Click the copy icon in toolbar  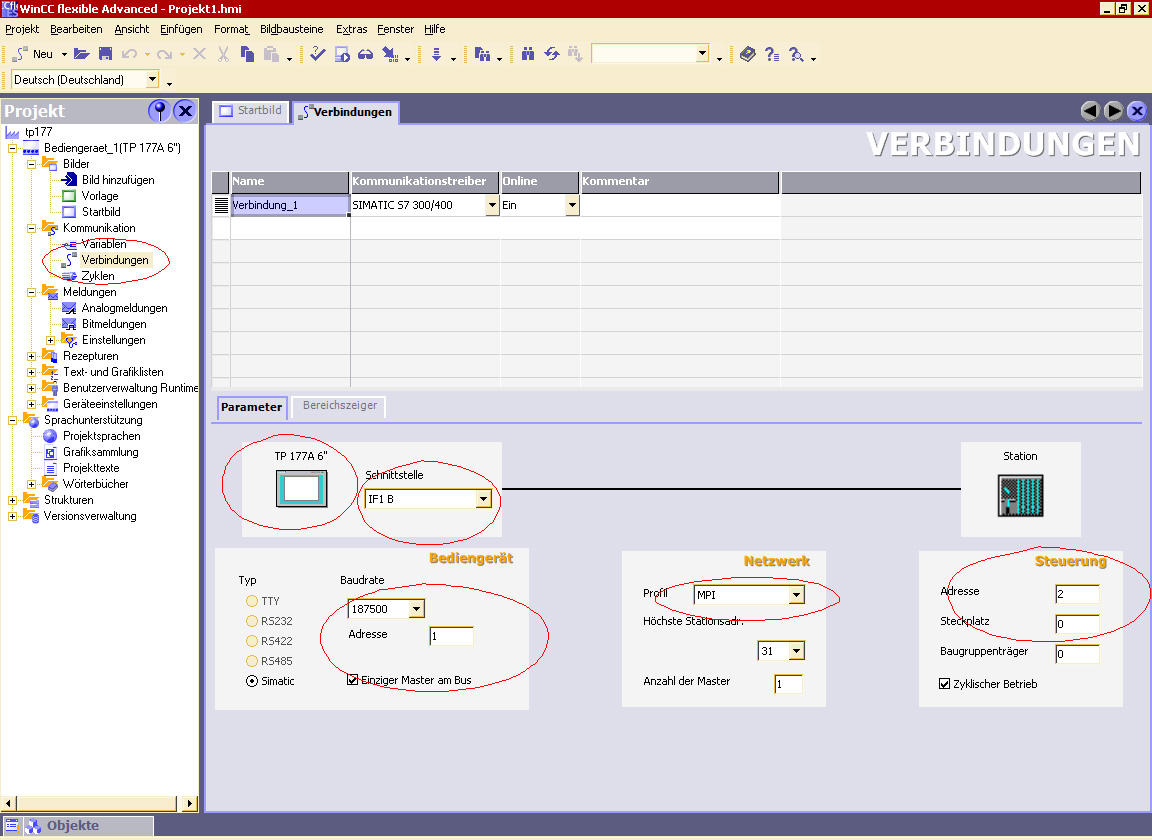[x=248, y=54]
